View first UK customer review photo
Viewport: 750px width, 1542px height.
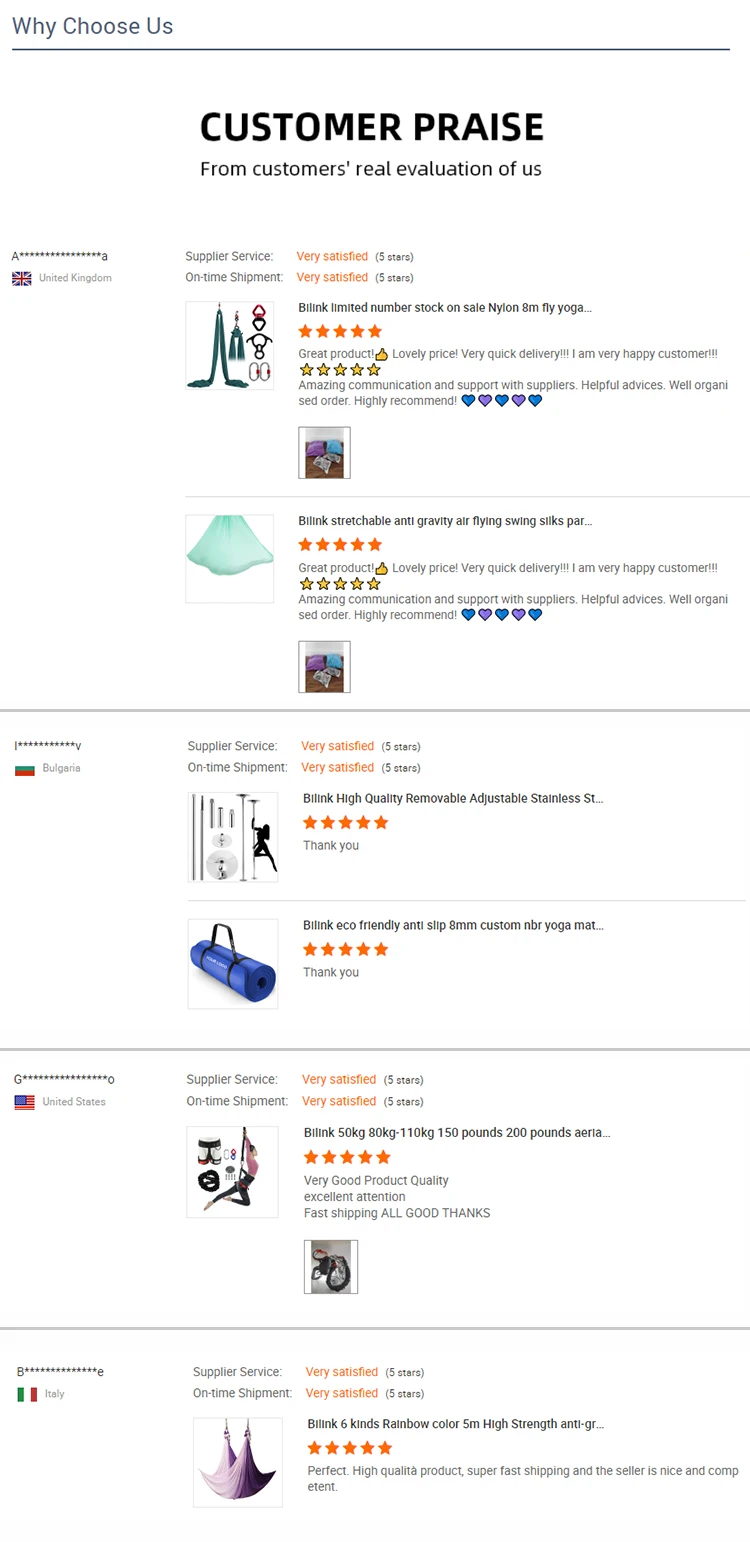(x=325, y=453)
